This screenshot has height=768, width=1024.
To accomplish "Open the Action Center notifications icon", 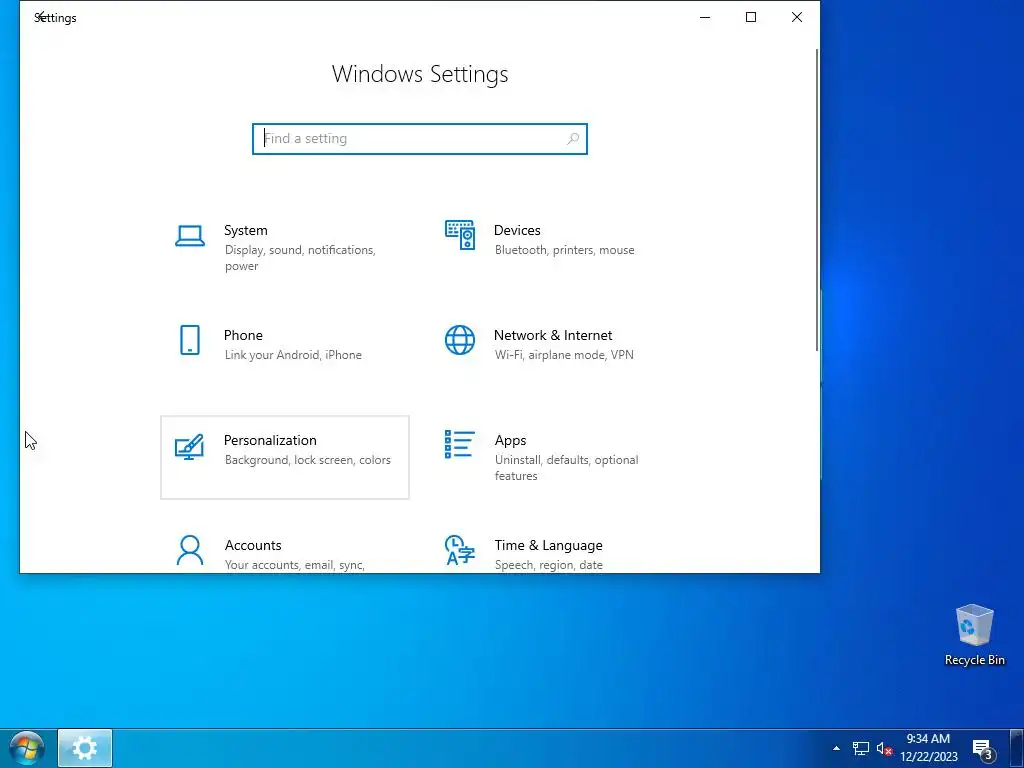I will tap(984, 749).
